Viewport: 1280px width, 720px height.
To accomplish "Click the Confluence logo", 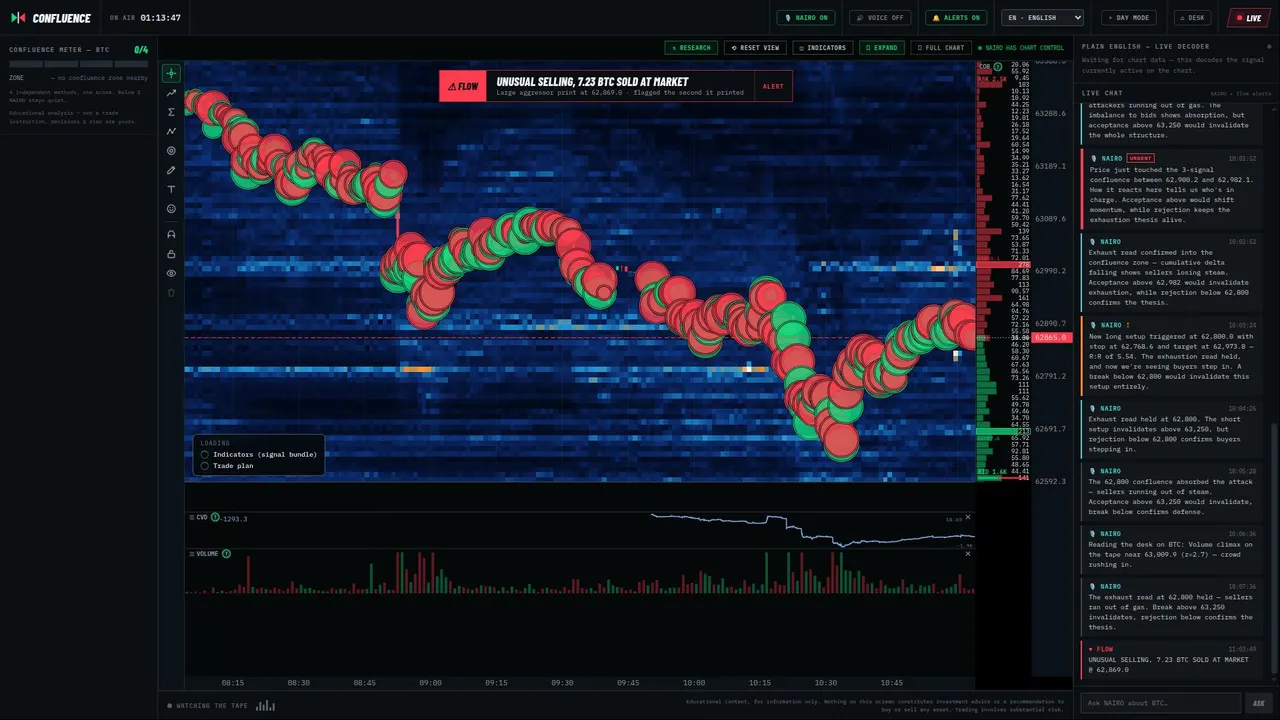I will point(50,18).
